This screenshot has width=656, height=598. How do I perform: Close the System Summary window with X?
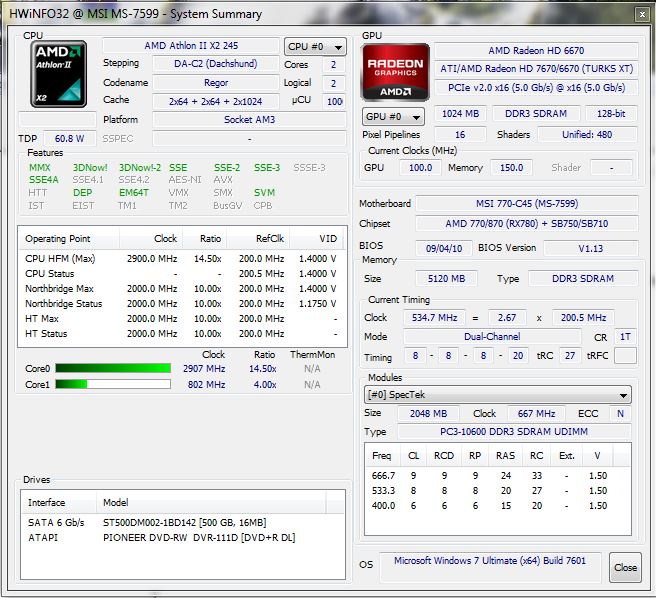[x=642, y=15]
